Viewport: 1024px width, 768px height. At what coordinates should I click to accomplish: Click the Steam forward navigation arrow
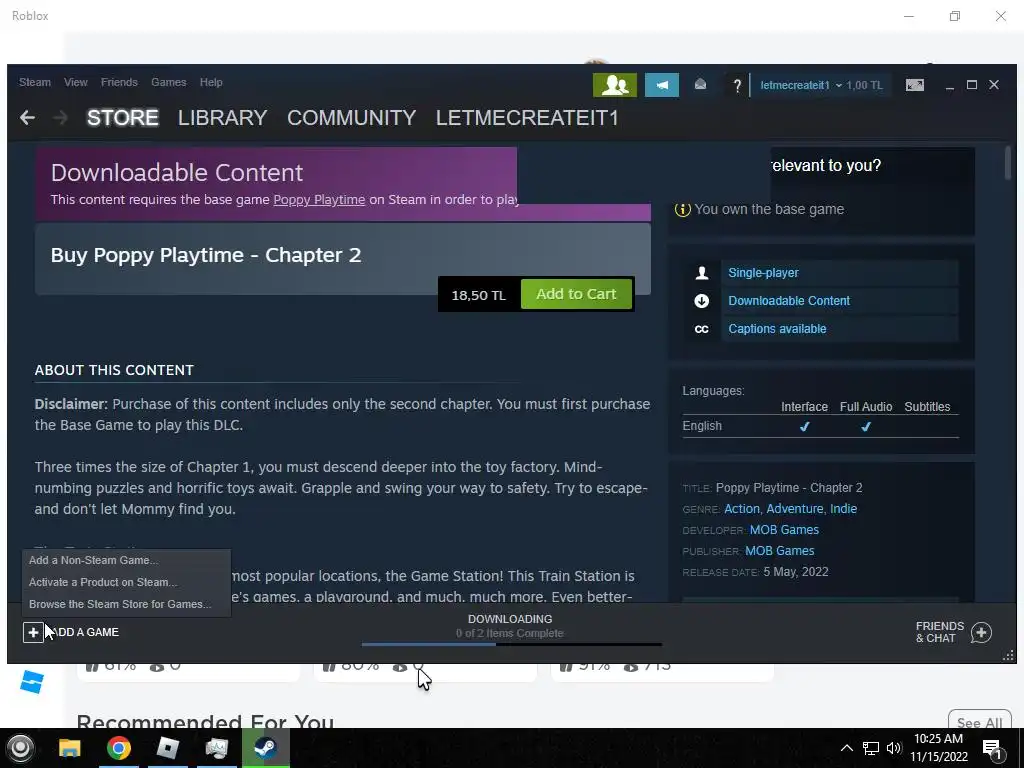pos(60,118)
